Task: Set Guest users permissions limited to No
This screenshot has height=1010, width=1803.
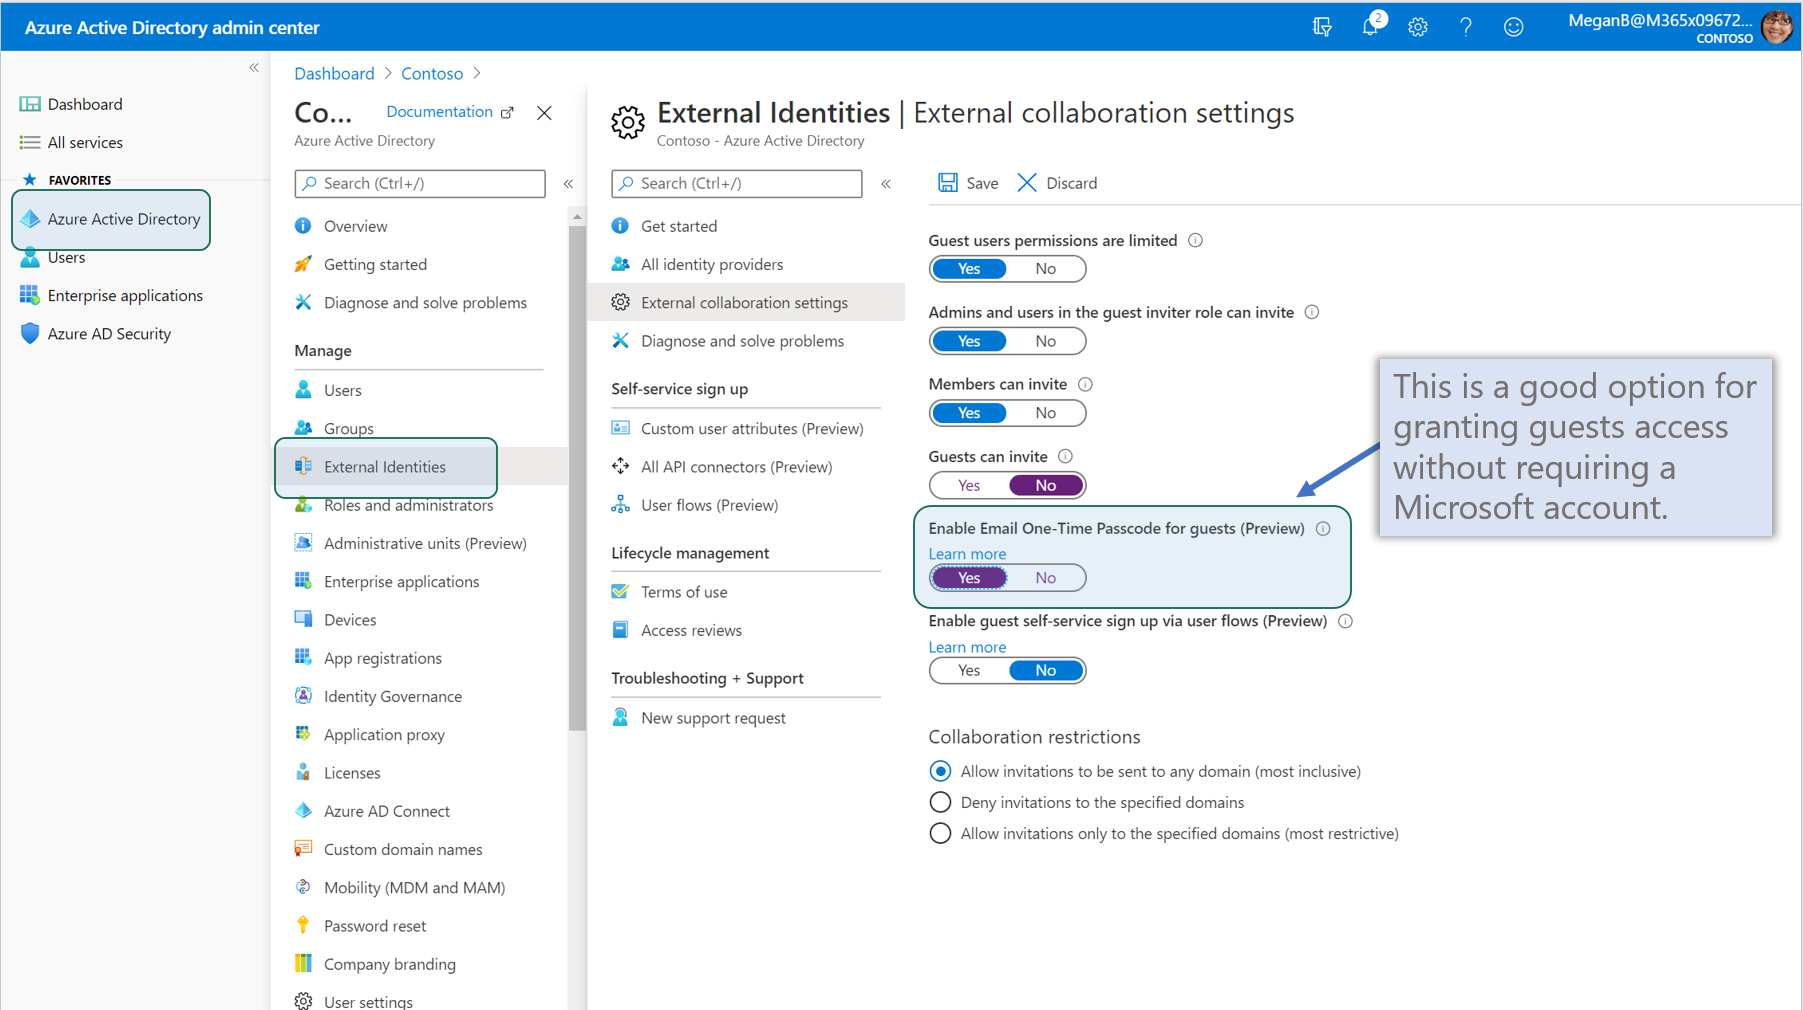Action: pos(1045,268)
